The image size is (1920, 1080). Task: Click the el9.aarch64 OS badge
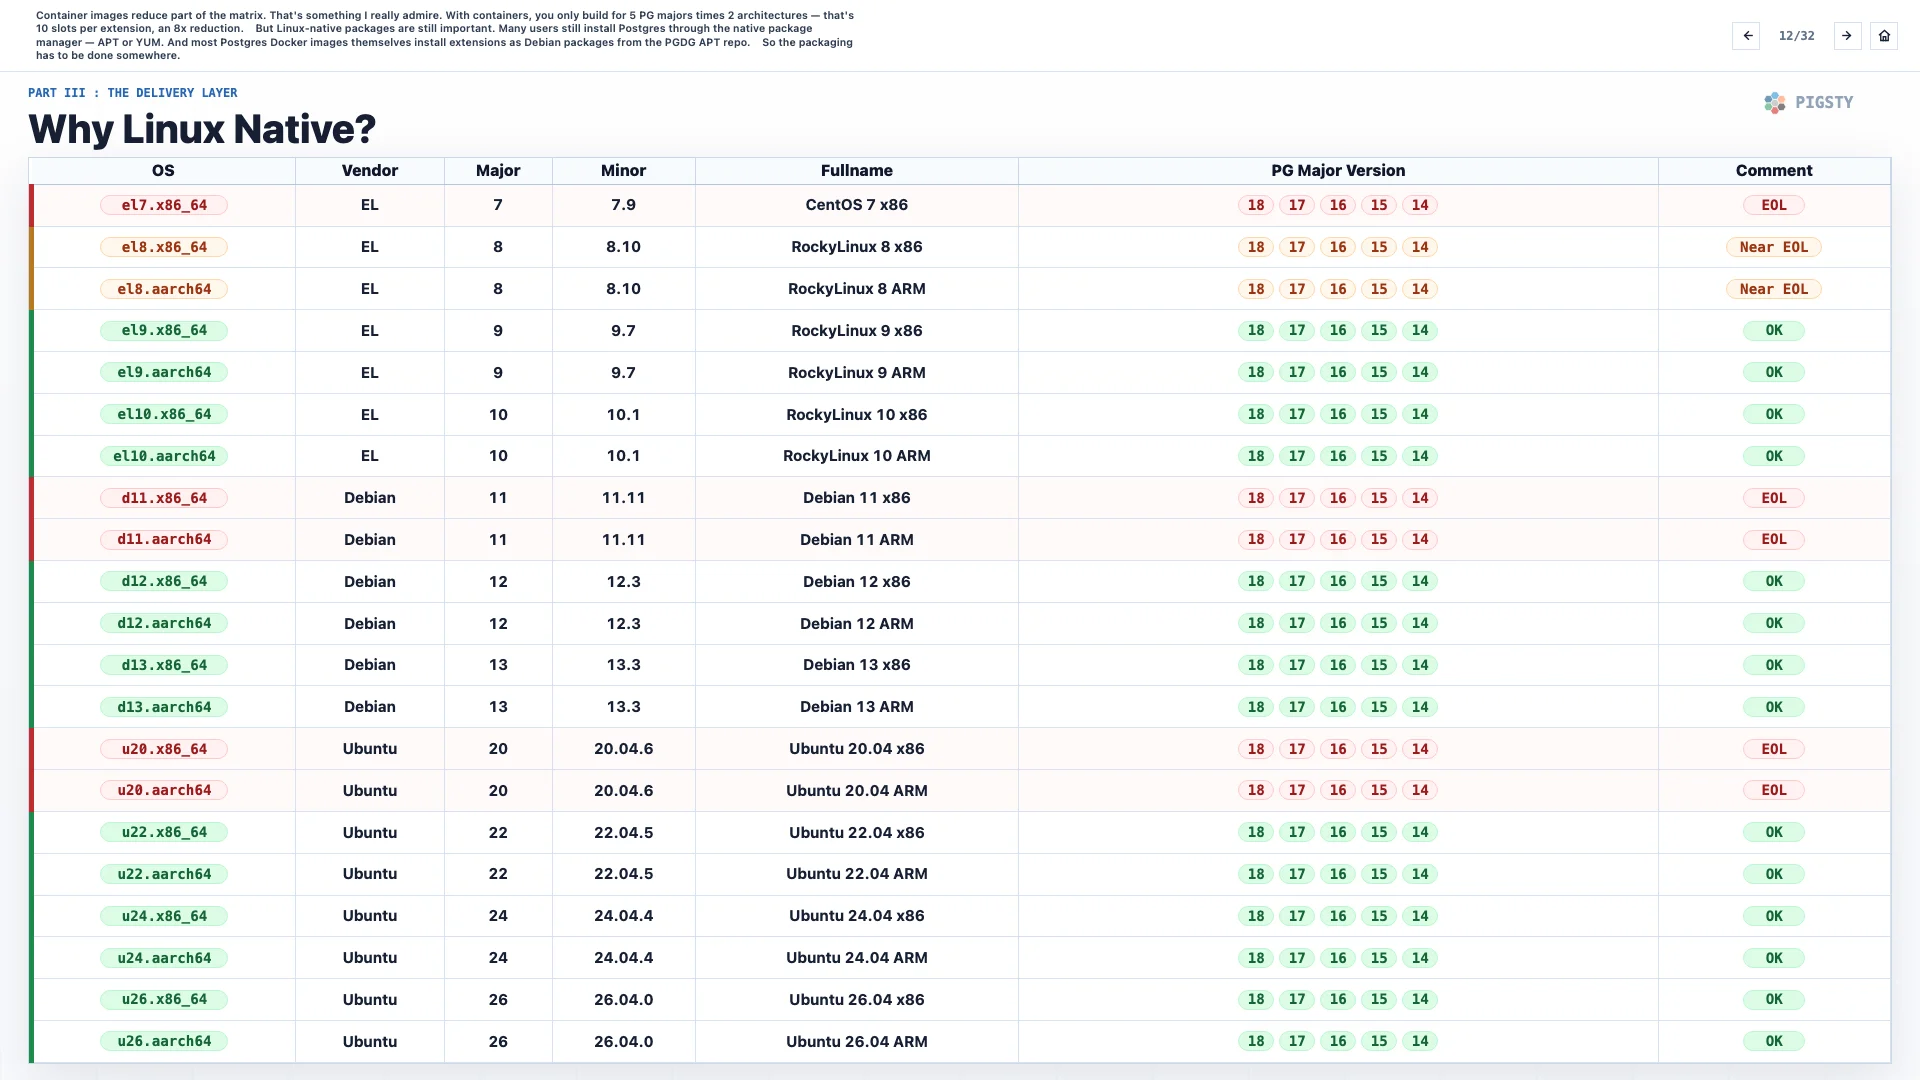pyautogui.click(x=164, y=372)
